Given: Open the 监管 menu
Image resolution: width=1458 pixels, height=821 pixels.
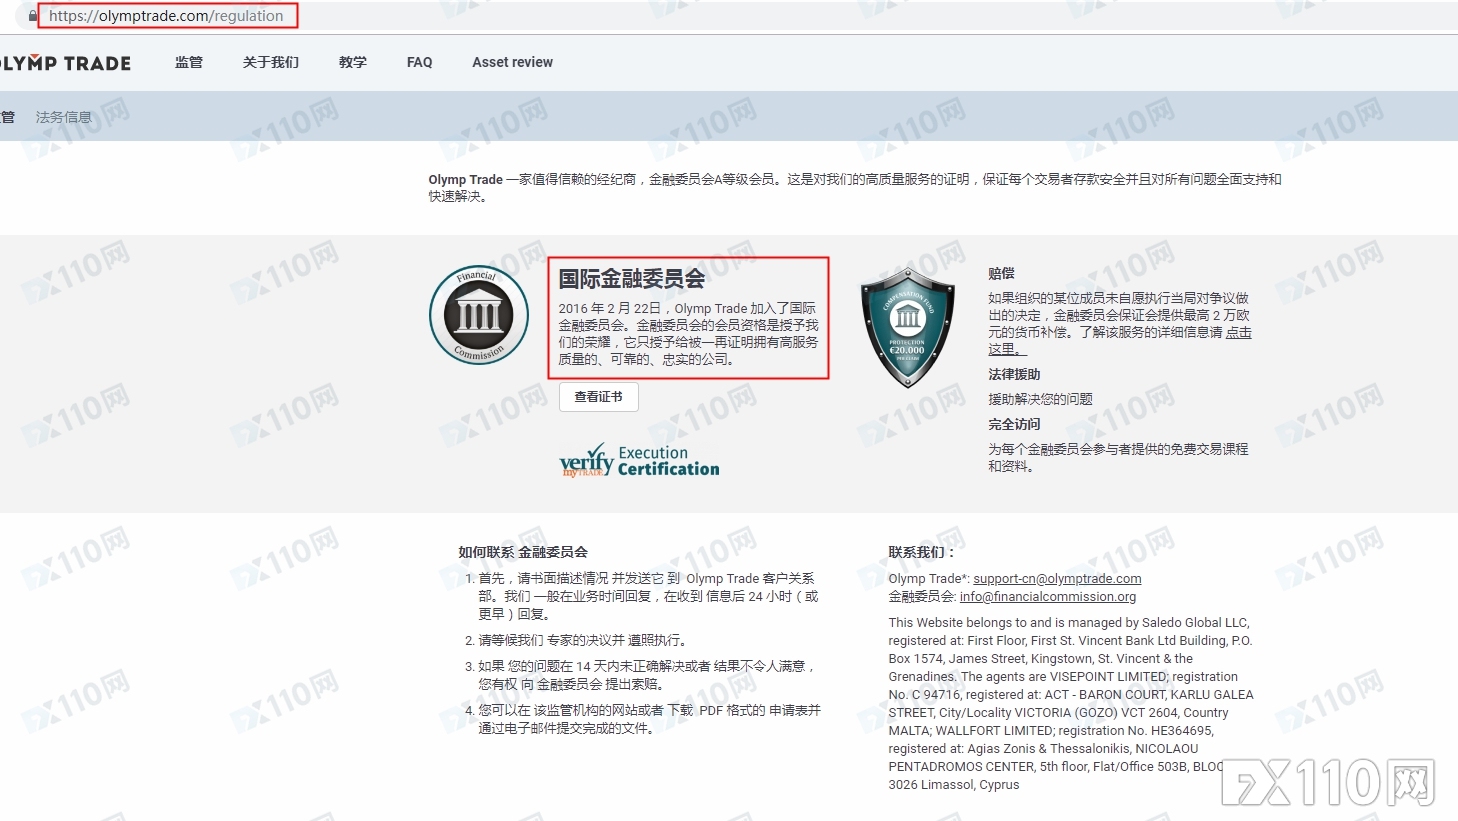Looking at the screenshot, I should click(x=188, y=62).
